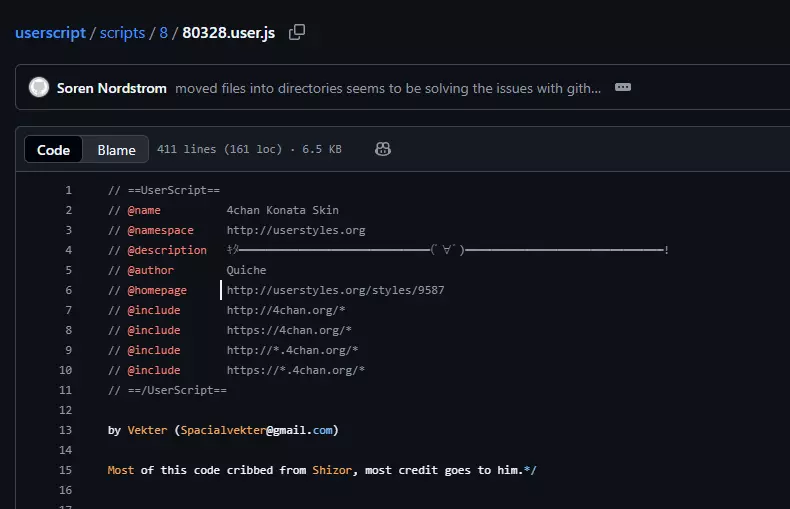Select line number 13 in the gutter
Image resolution: width=790 pixels, height=509 pixels.
pyautogui.click(x=65, y=430)
